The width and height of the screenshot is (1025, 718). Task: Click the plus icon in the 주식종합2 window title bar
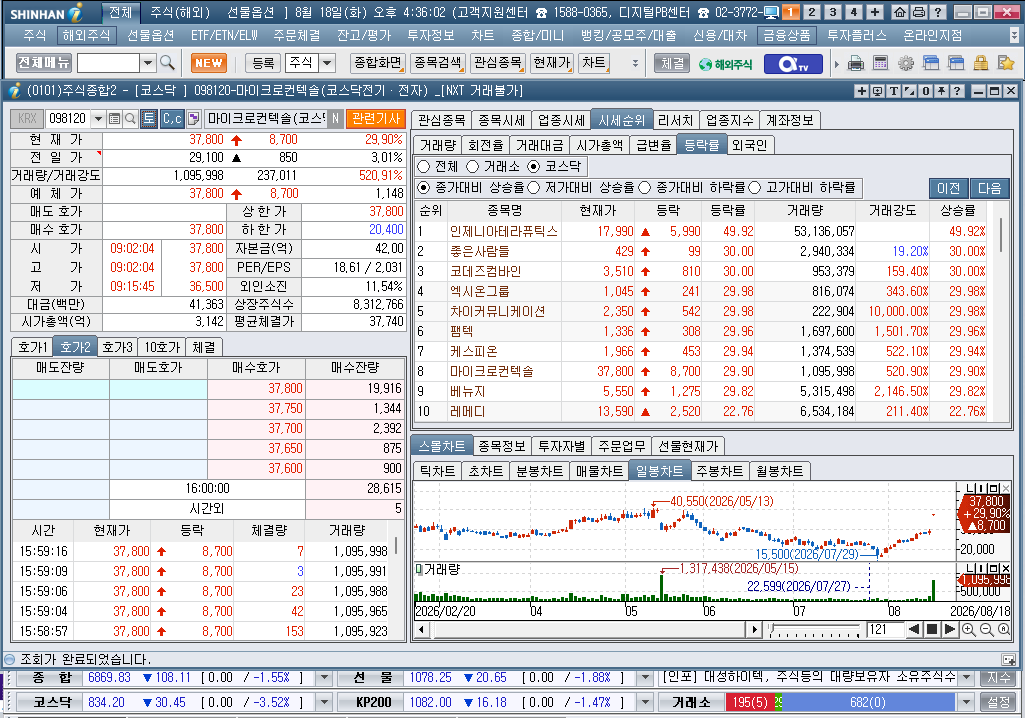[x=862, y=91]
